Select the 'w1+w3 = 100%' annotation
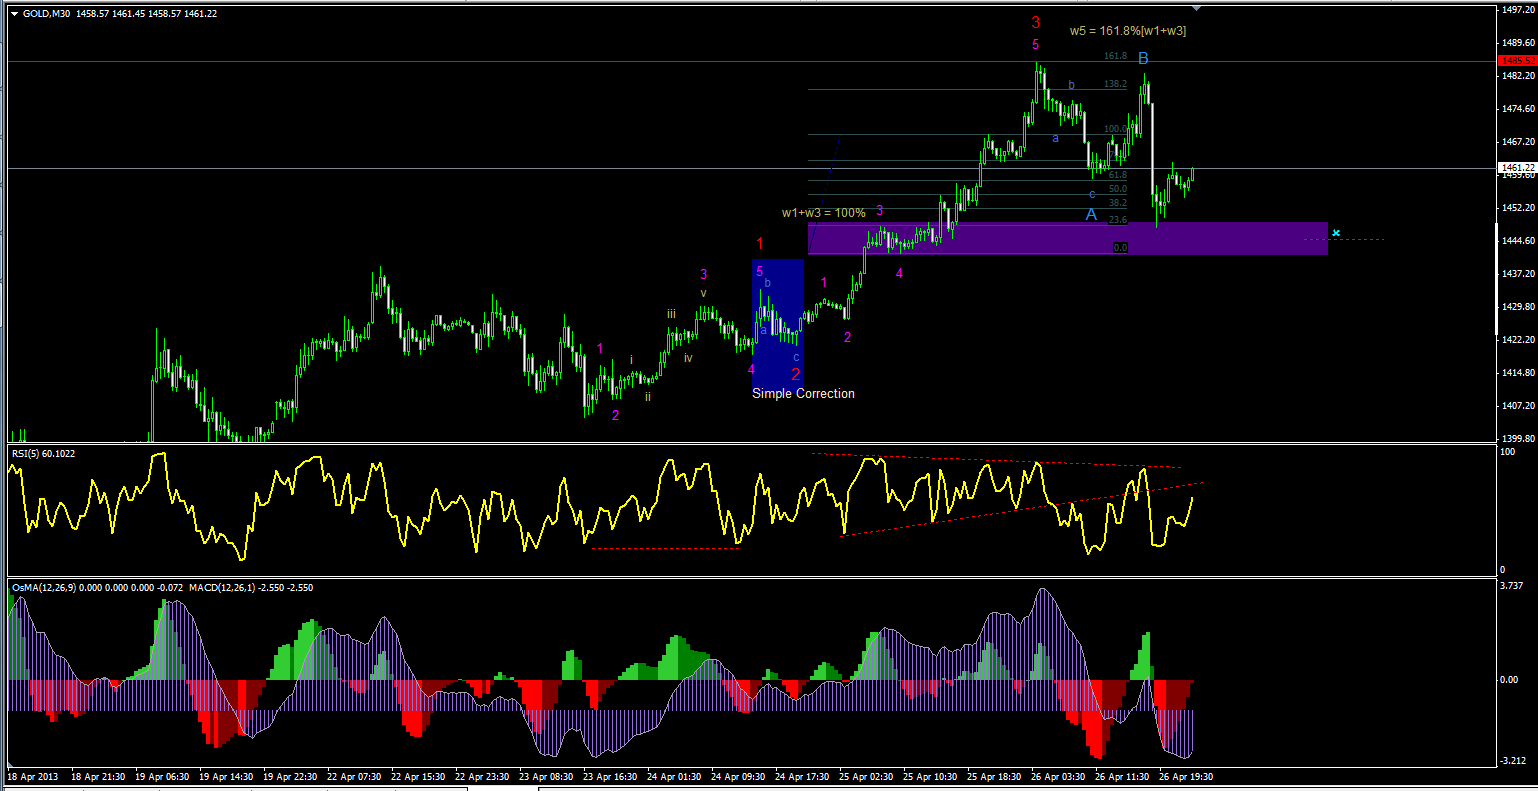The height and width of the screenshot is (791, 1538). (824, 213)
